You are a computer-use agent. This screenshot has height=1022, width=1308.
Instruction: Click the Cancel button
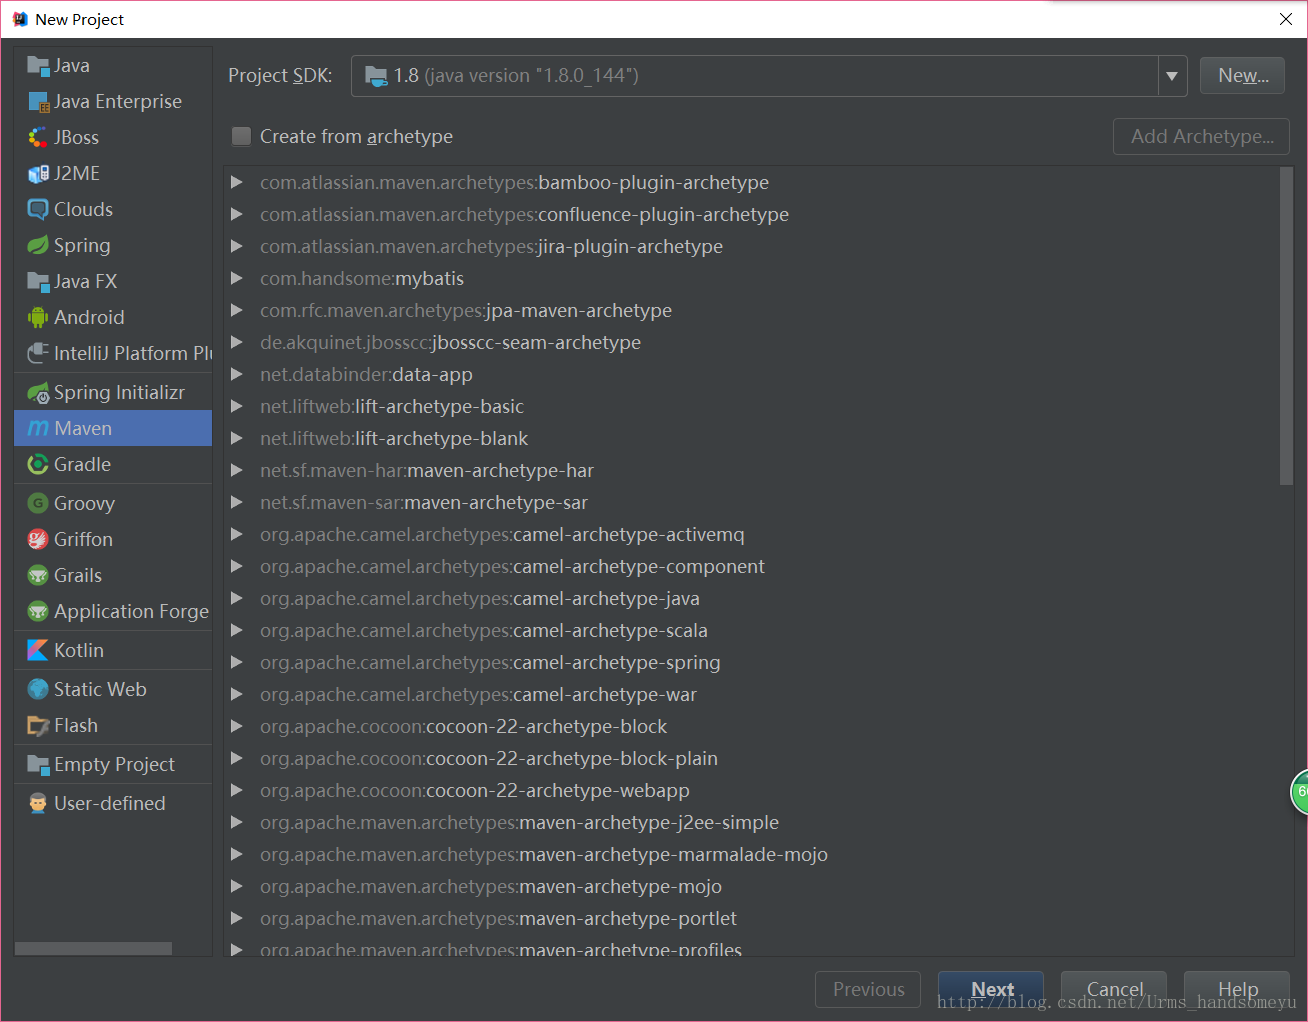tap(1114, 989)
